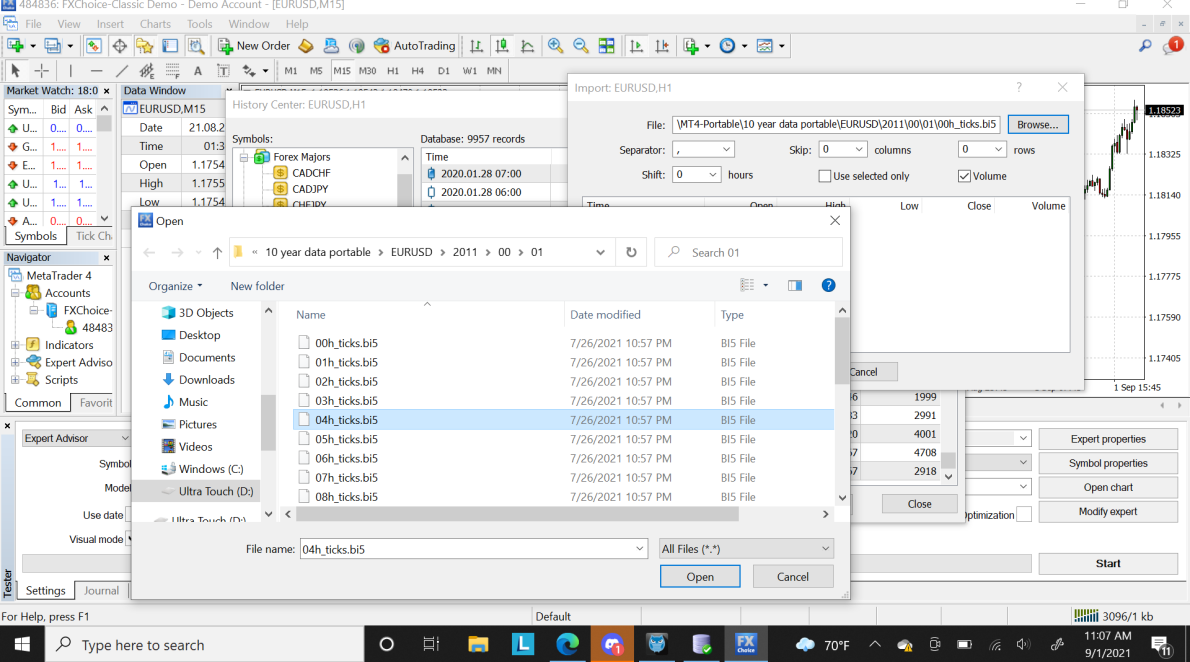Toggle the Strategy Tester toolbar icon
The width and height of the screenshot is (1190, 662).
[196, 46]
